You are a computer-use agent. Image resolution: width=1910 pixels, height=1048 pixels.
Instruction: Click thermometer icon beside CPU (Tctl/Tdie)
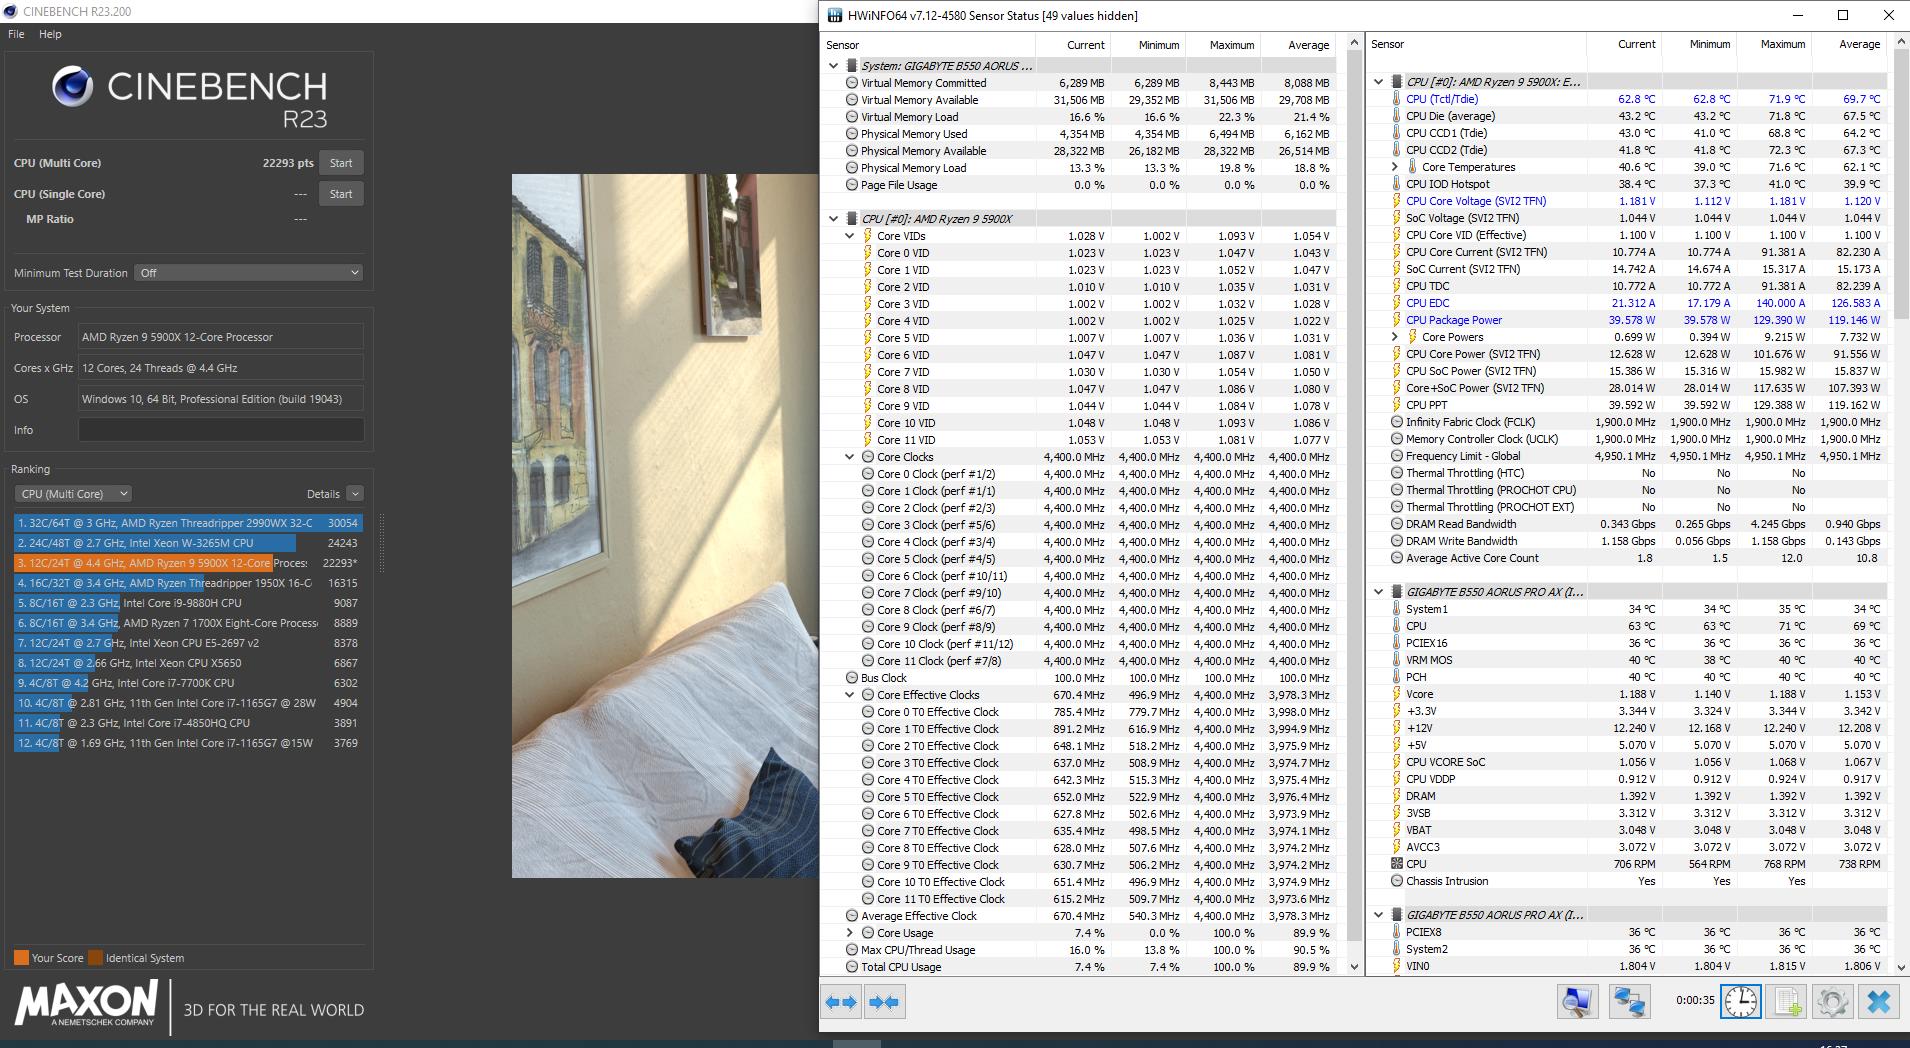[1397, 99]
